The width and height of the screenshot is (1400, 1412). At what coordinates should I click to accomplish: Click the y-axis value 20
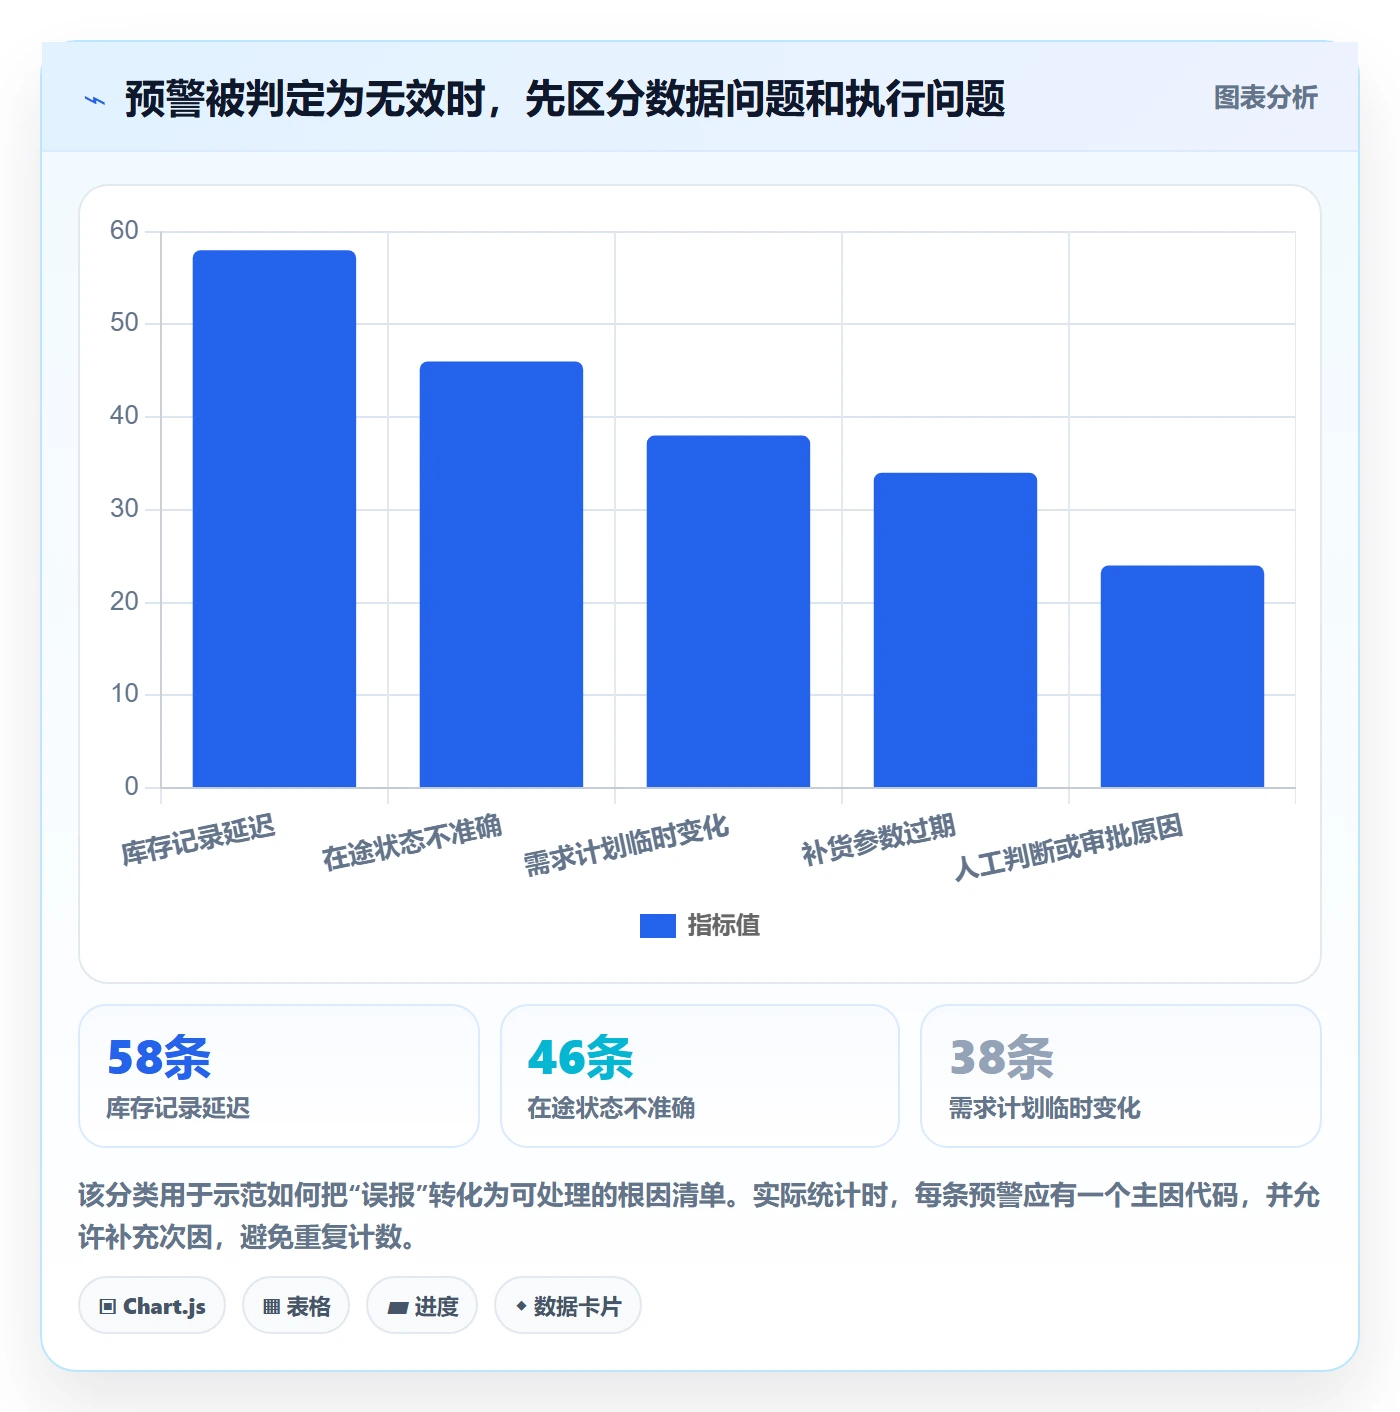(x=124, y=601)
